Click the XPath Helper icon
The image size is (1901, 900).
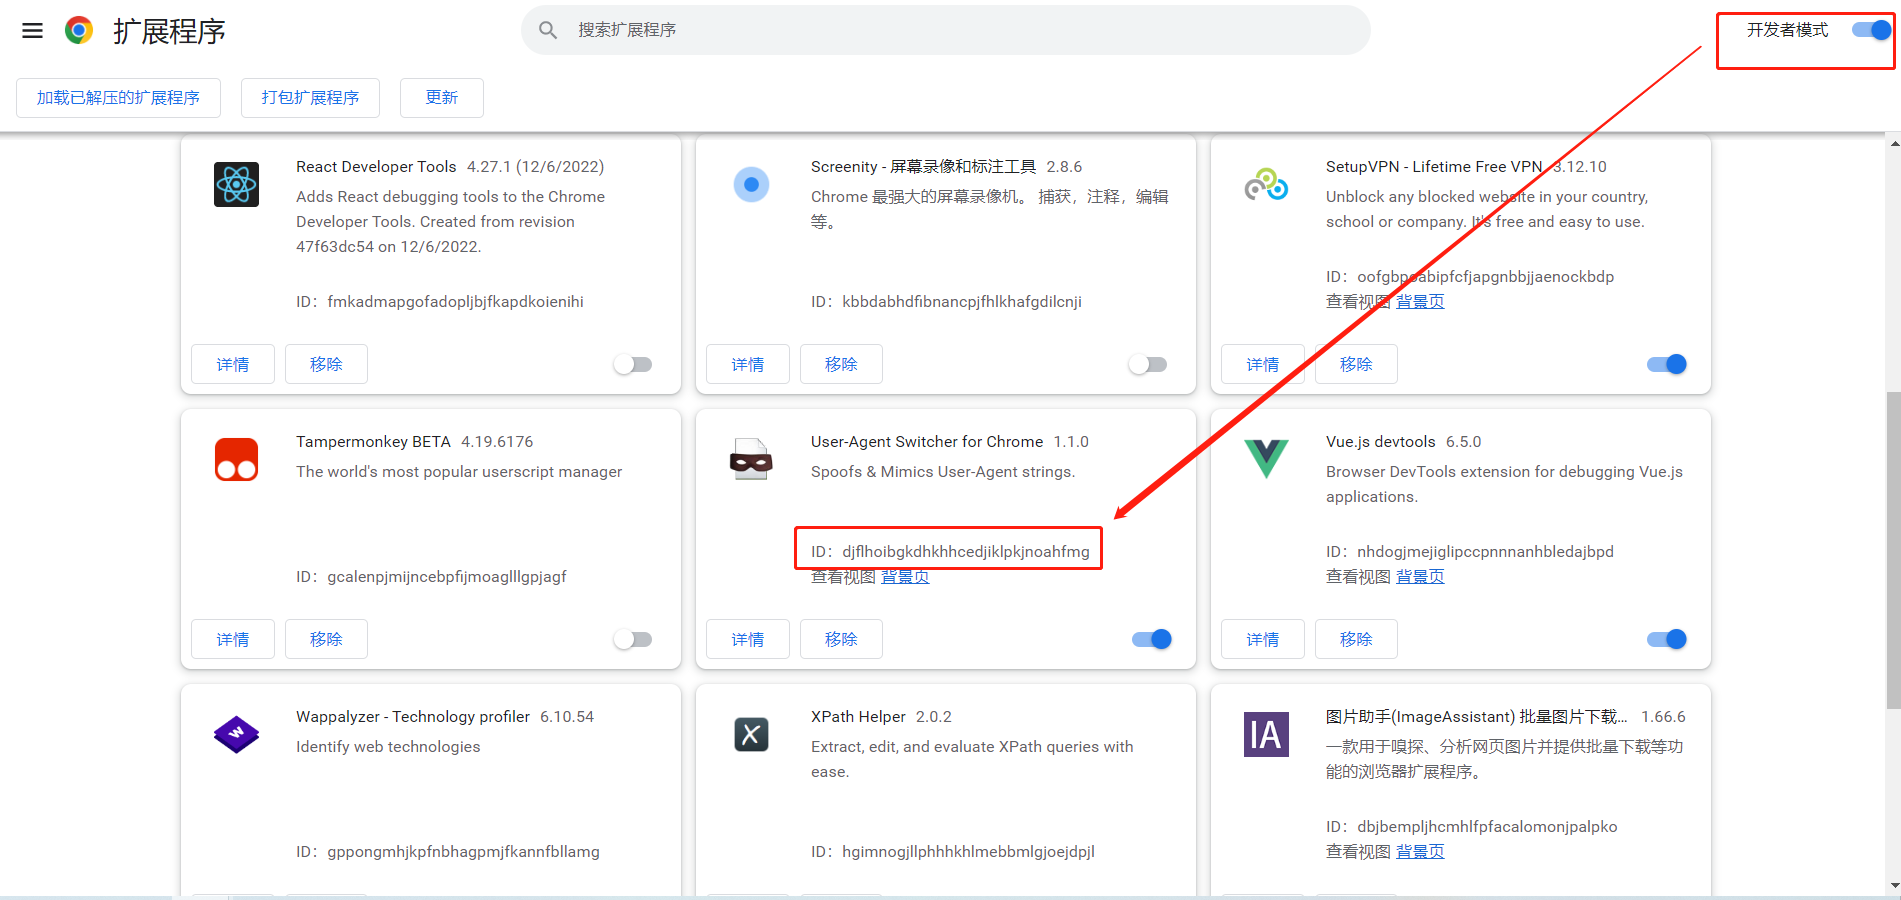[752, 734]
